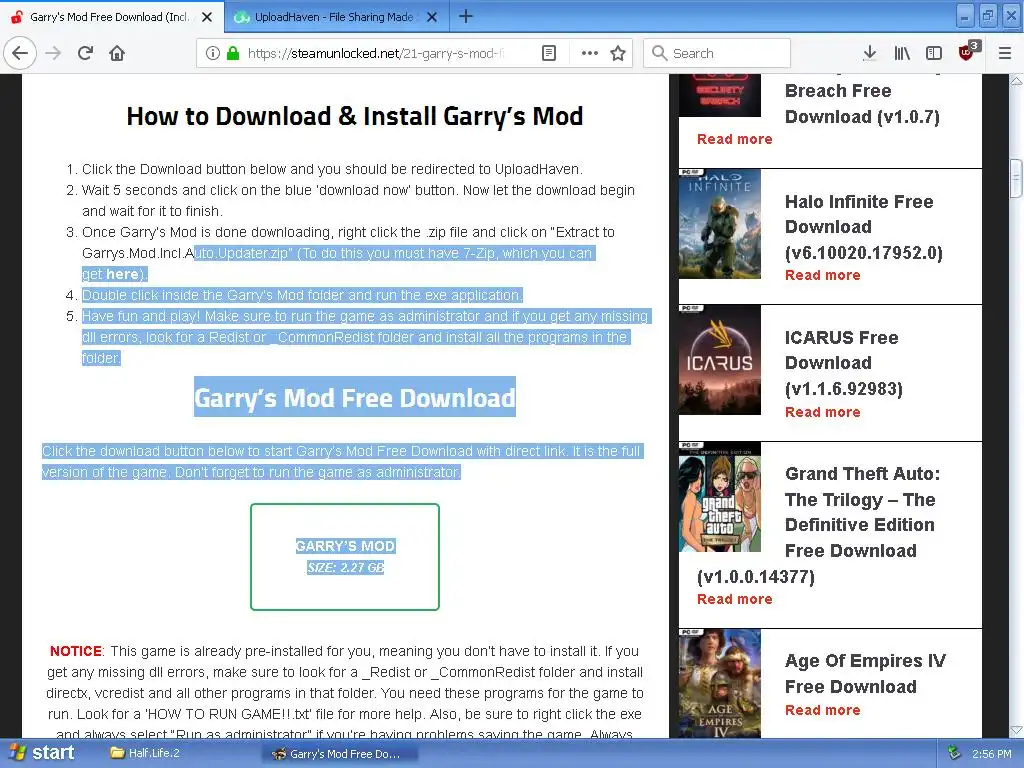Open Age Of Empires IV Free Download link

click(x=865, y=674)
